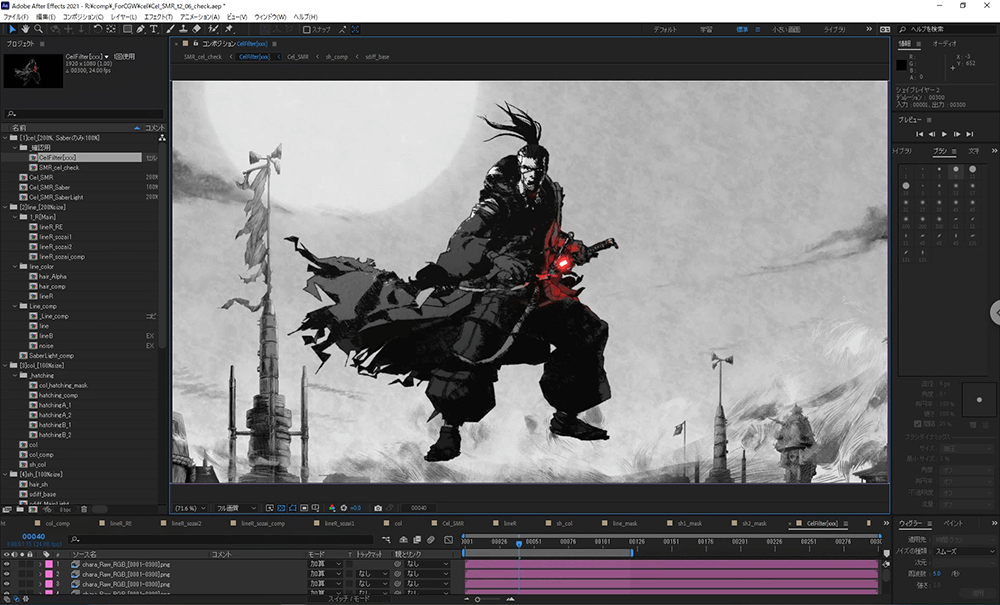
Task: Open the ウィンドウ(W) menu
Action: tap(270, 17)
